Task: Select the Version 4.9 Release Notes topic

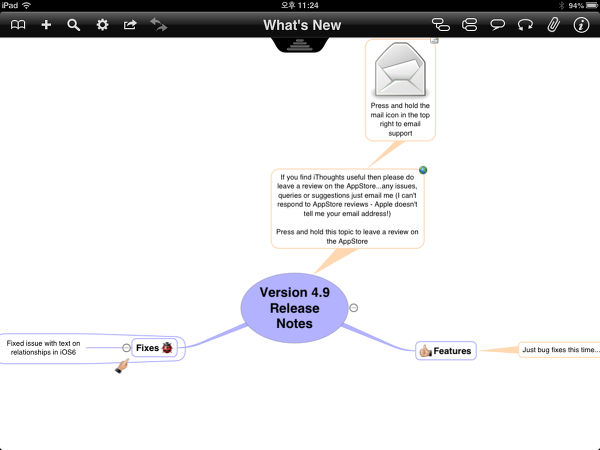Action: coord(294,308)
